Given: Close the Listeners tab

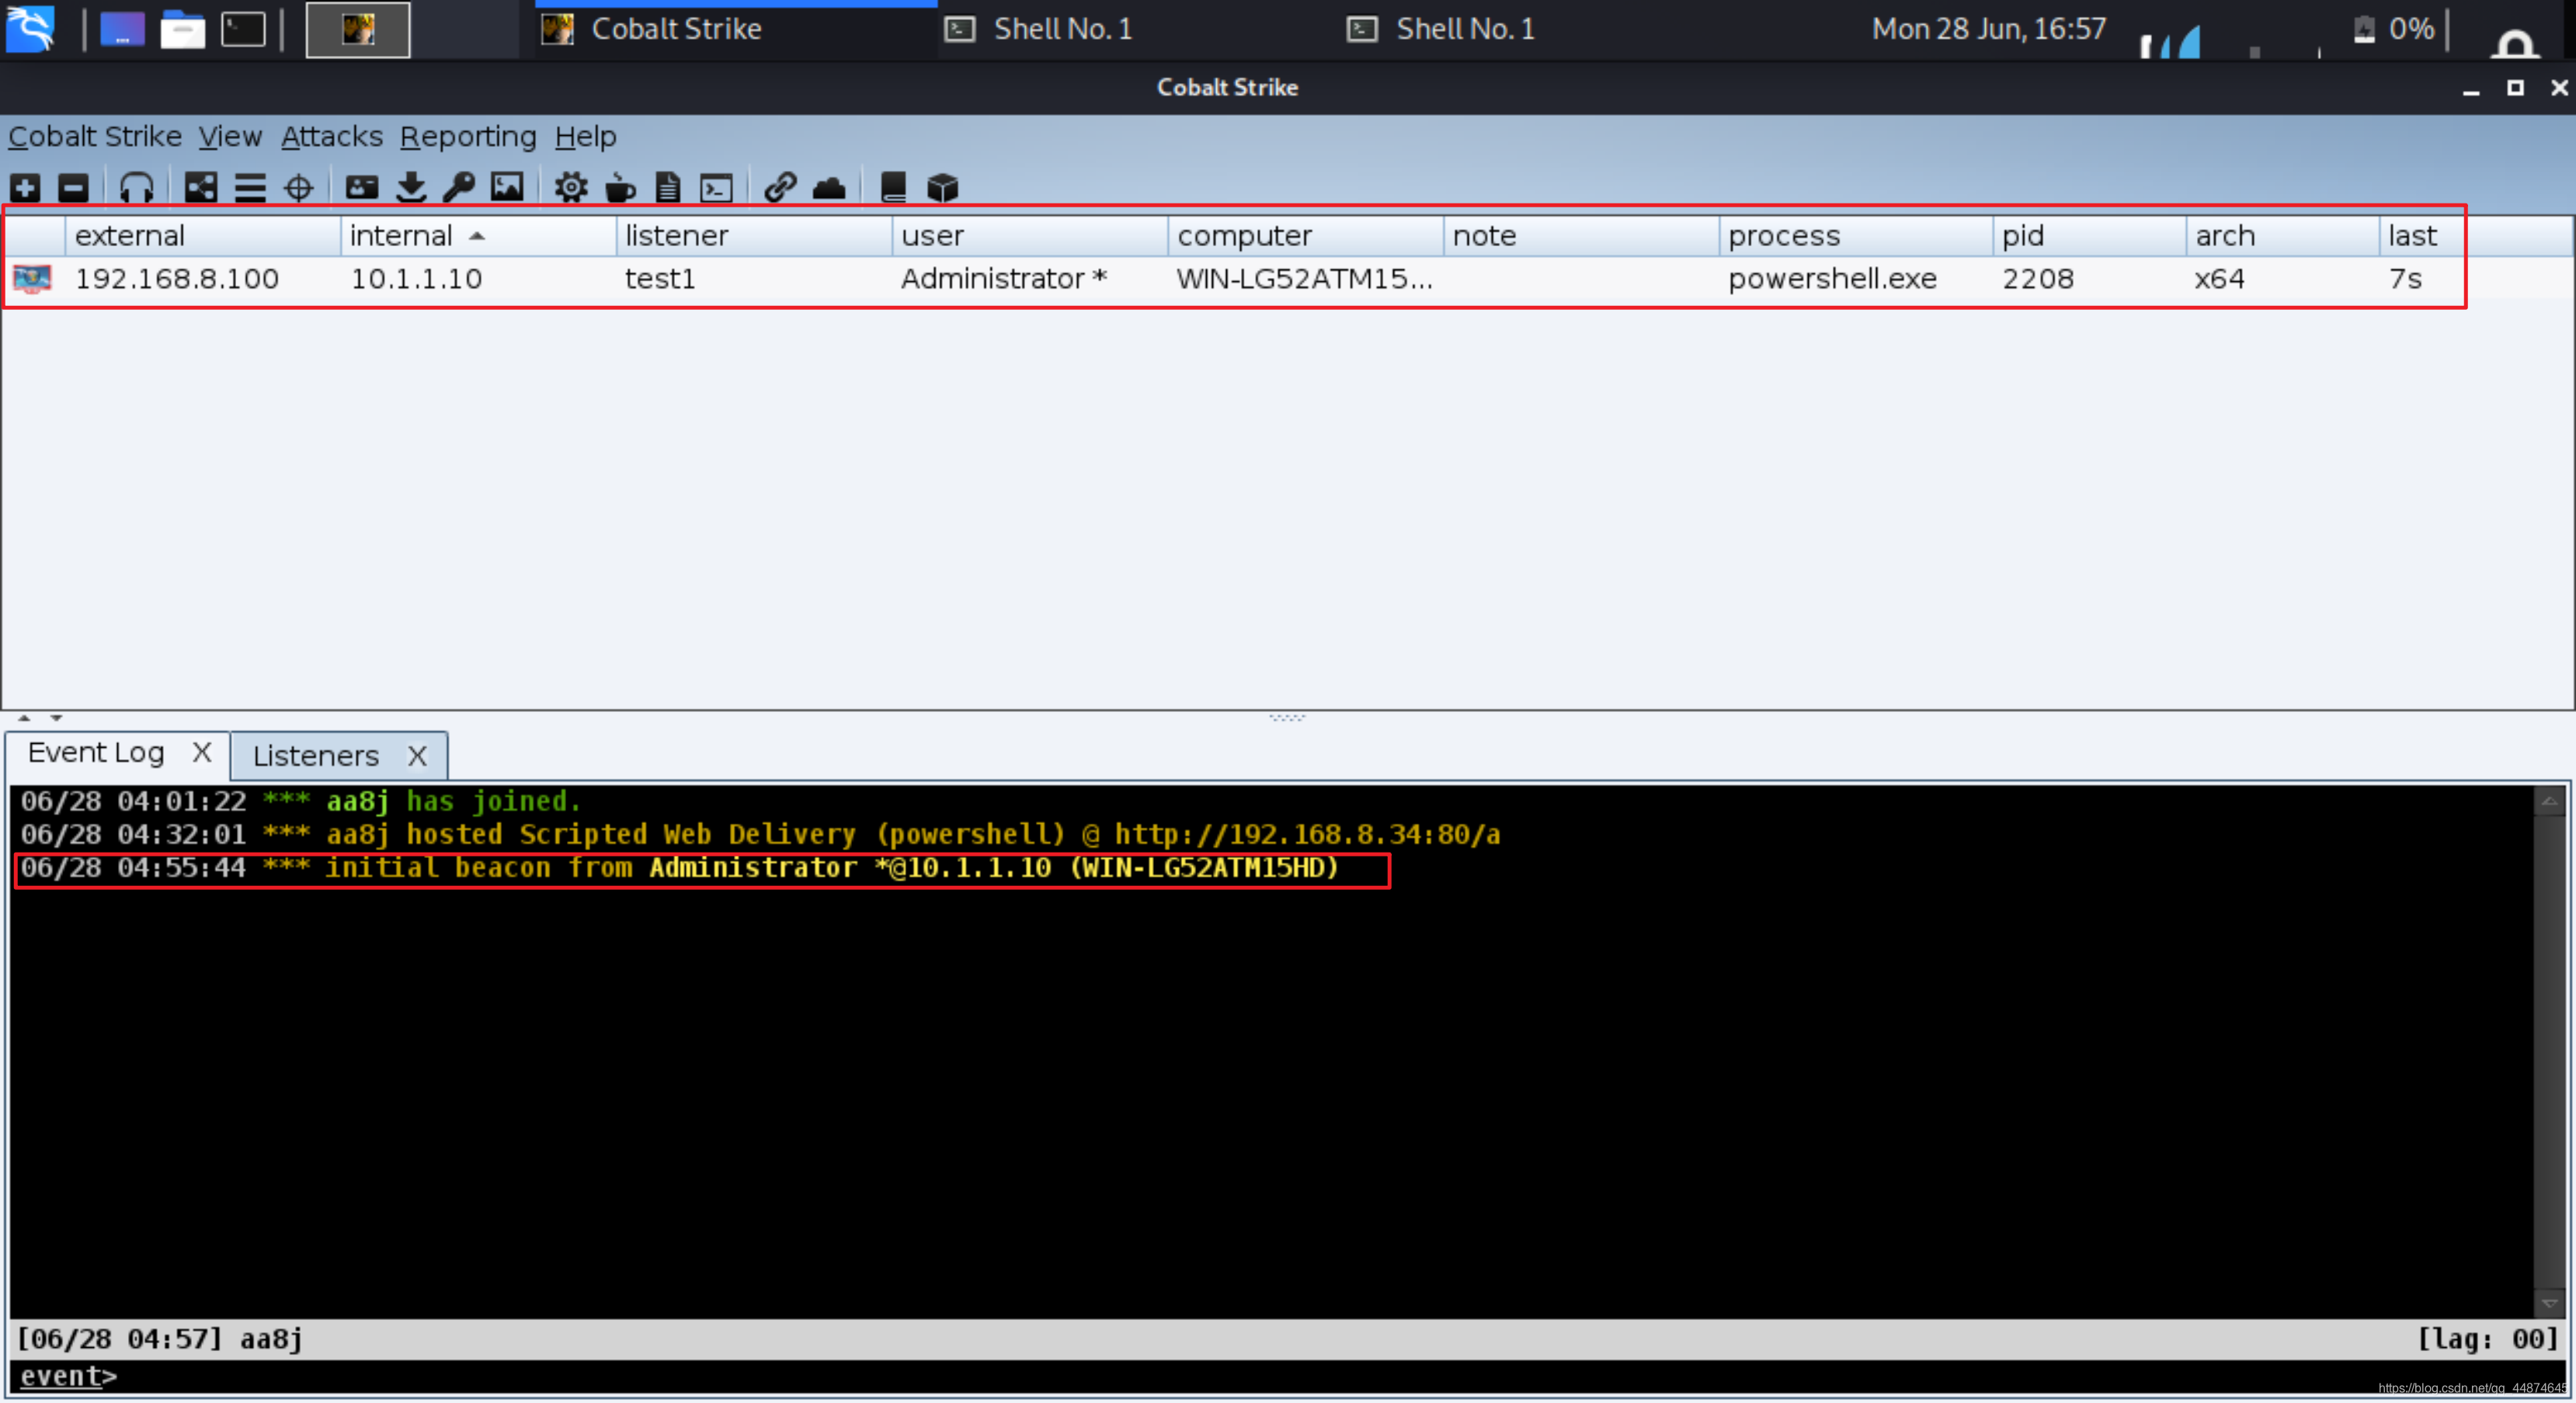Looking at the screenshot, I should point(418,756).
